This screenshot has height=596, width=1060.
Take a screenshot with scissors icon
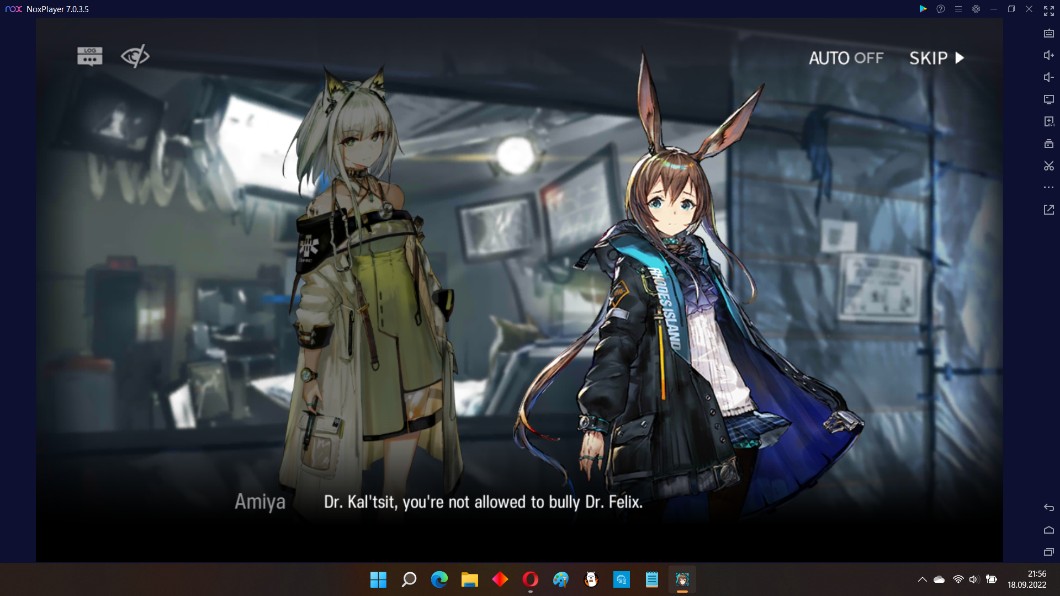point(1049,166)
